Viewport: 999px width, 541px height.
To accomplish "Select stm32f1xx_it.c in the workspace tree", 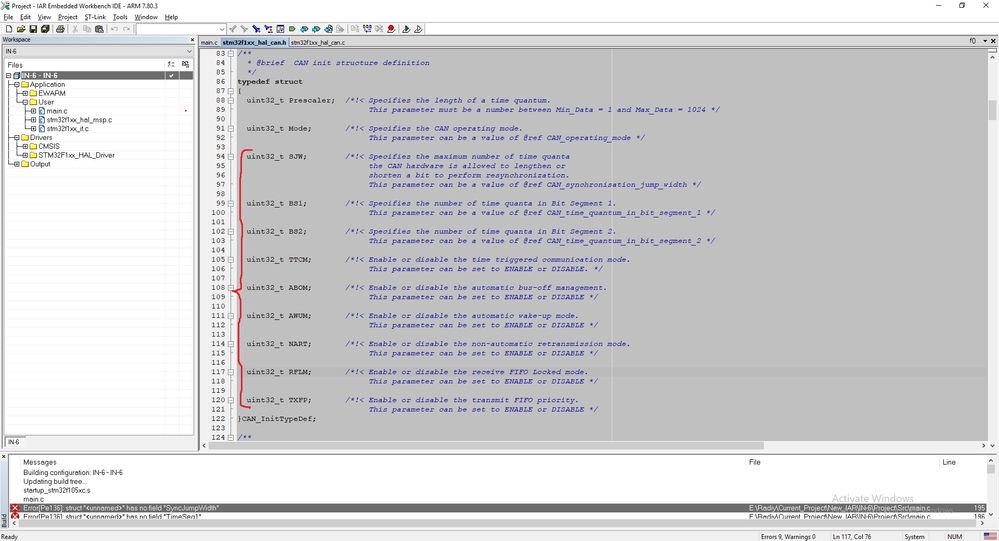I will click(x=68, y=129).
